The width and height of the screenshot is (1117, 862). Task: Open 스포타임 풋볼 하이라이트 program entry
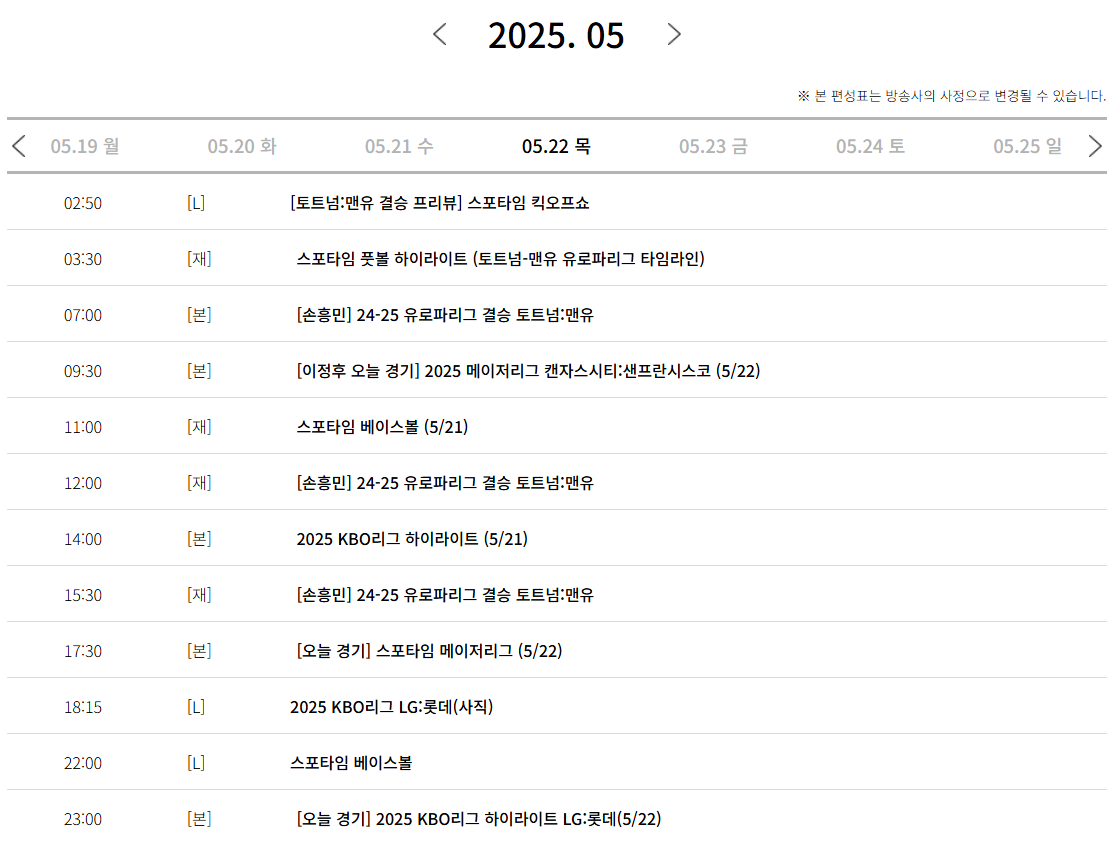500,259
